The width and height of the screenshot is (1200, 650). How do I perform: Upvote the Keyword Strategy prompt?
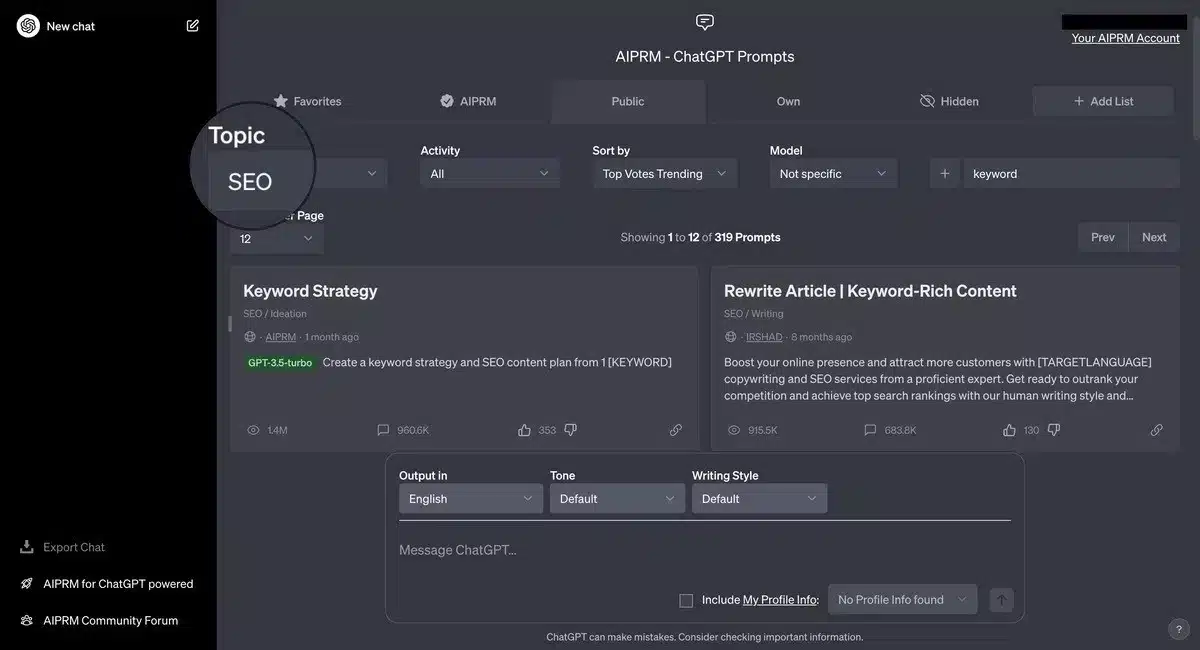click(524, 430)
